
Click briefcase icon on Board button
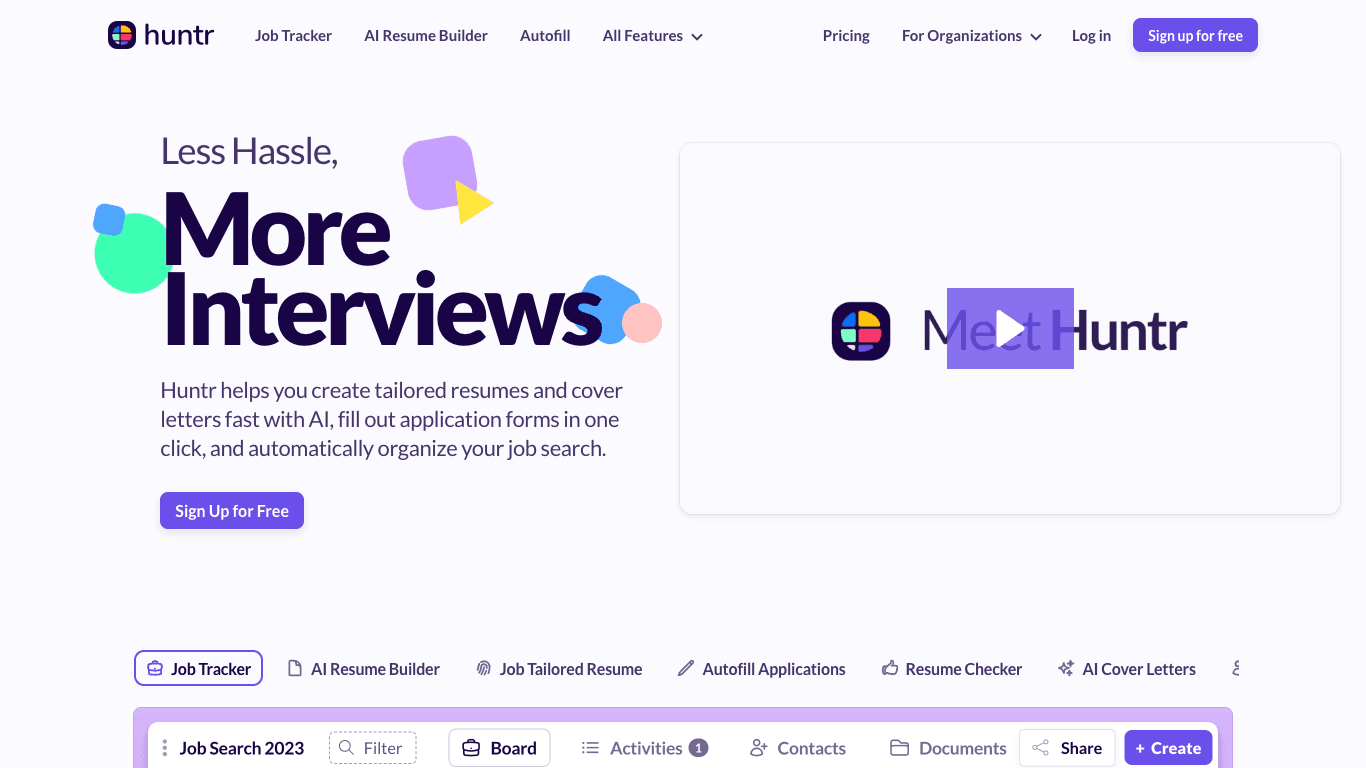tap(471, 748)
